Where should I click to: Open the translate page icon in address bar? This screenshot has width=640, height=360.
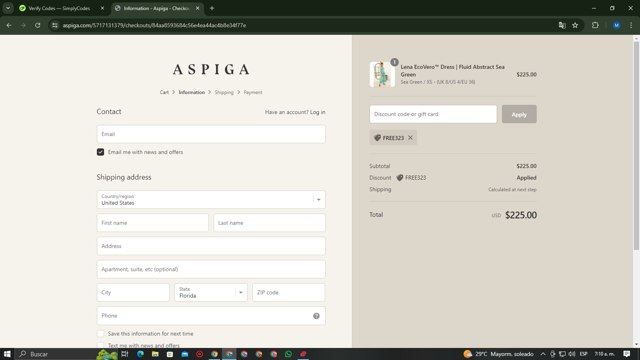562,25
